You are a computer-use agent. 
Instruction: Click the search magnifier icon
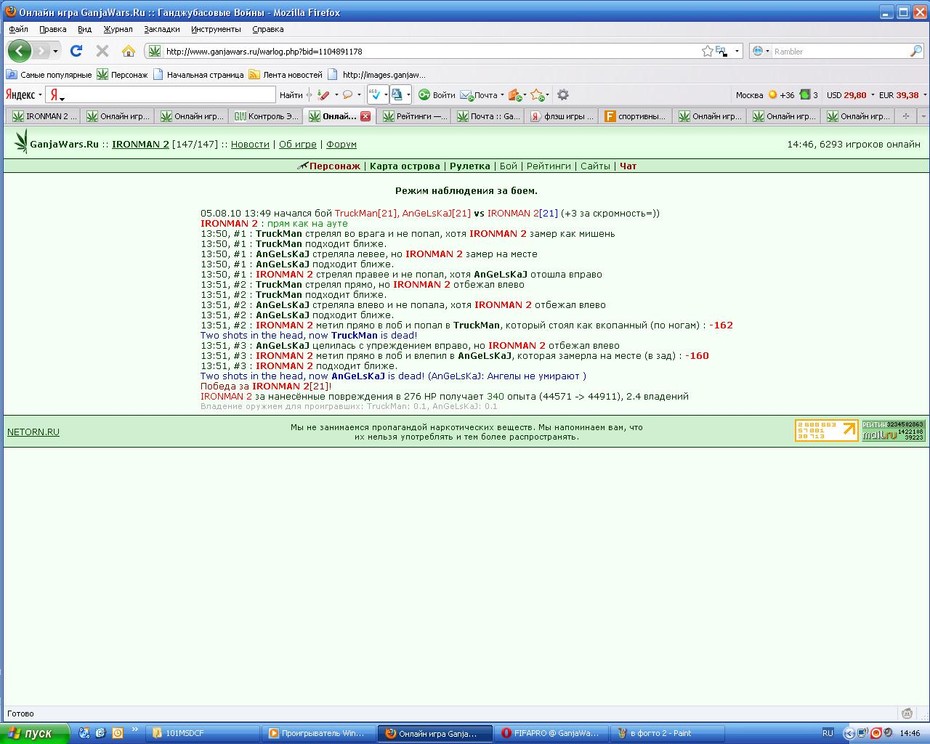coord(916,52)
